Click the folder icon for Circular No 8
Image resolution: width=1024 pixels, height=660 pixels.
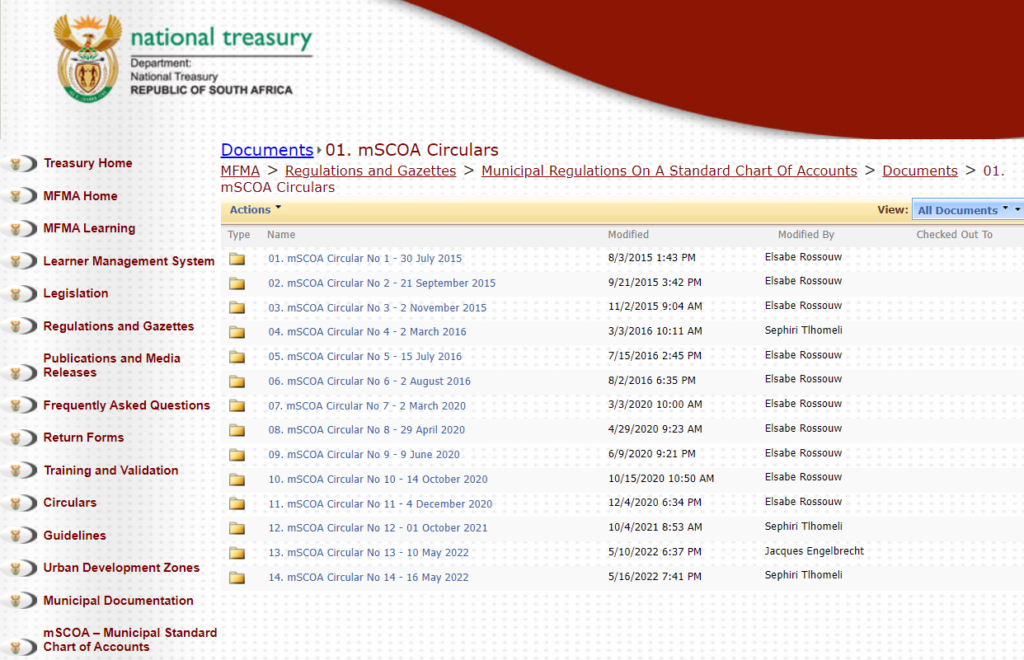point(237,430)
